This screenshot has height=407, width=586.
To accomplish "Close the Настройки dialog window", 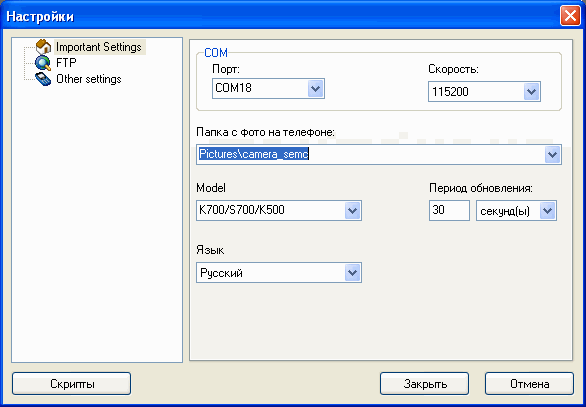I will [x=570, y=16].
